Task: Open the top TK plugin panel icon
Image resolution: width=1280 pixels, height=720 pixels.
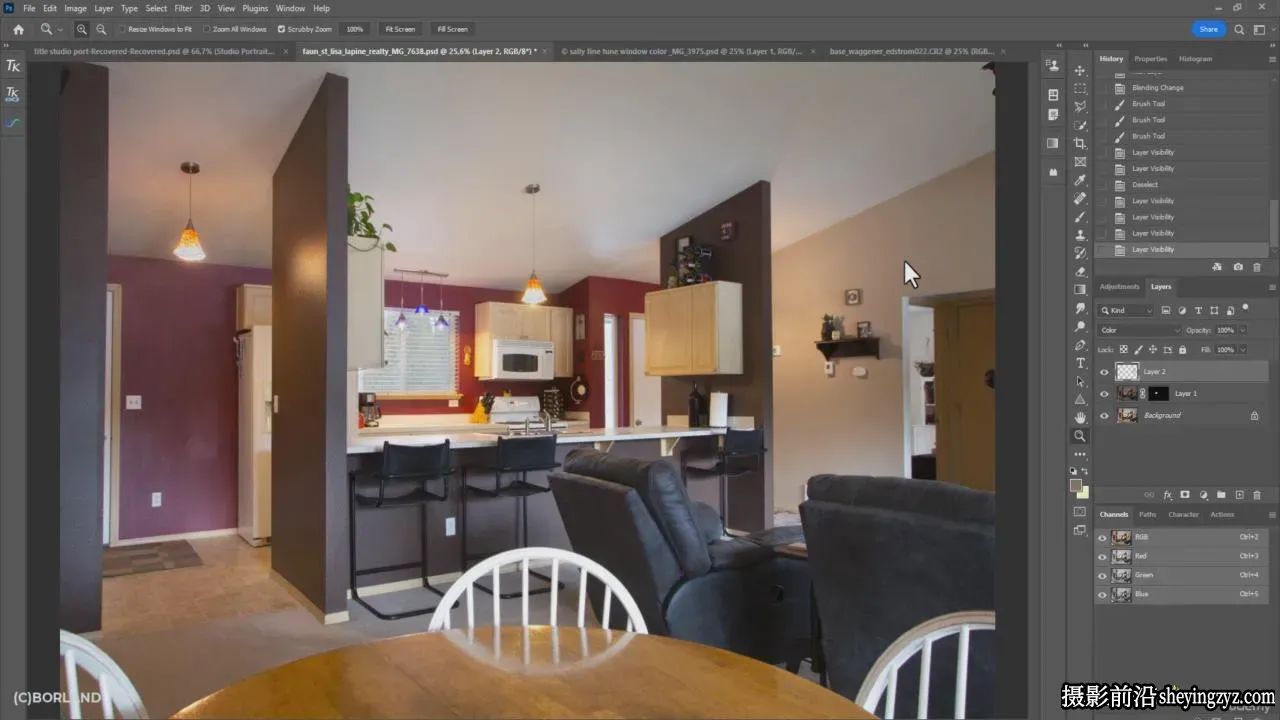Action: (x=13, y=66)
